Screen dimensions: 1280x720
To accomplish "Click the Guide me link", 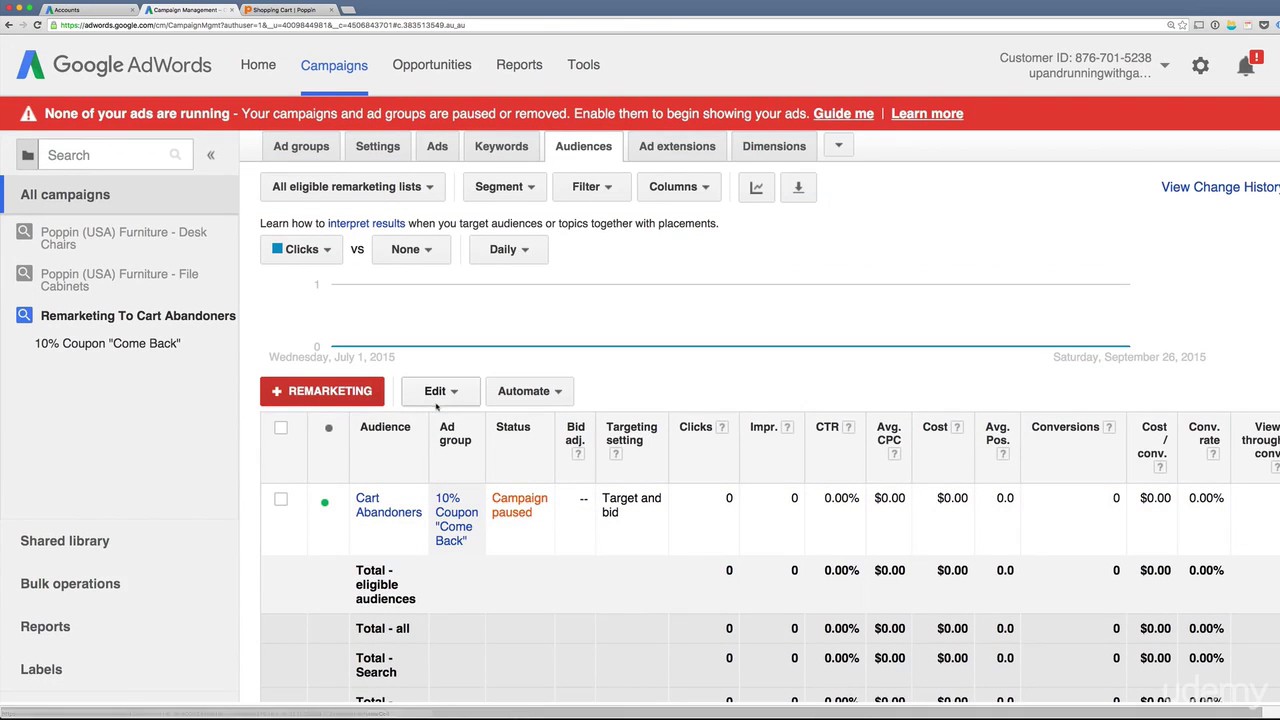I will (844, 114).
